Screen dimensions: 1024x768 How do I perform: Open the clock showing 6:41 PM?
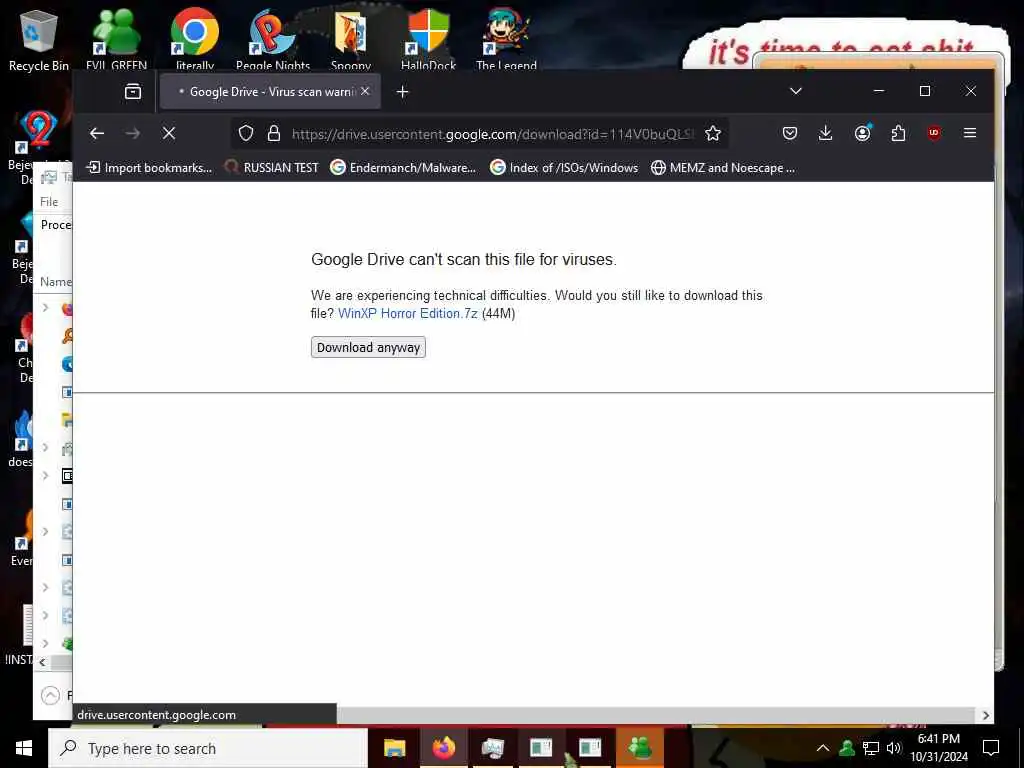point(939,748)
